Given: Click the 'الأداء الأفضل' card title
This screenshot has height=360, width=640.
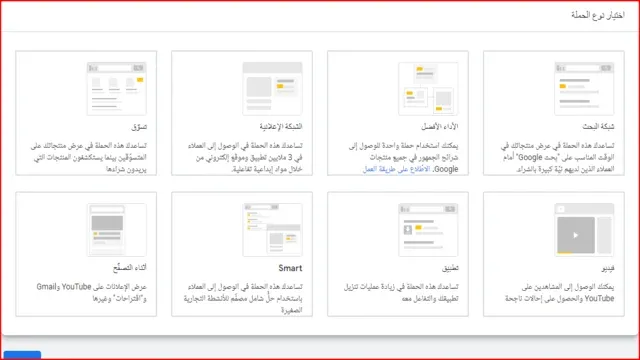Looking at the screenshot, I should click(440, 127).
